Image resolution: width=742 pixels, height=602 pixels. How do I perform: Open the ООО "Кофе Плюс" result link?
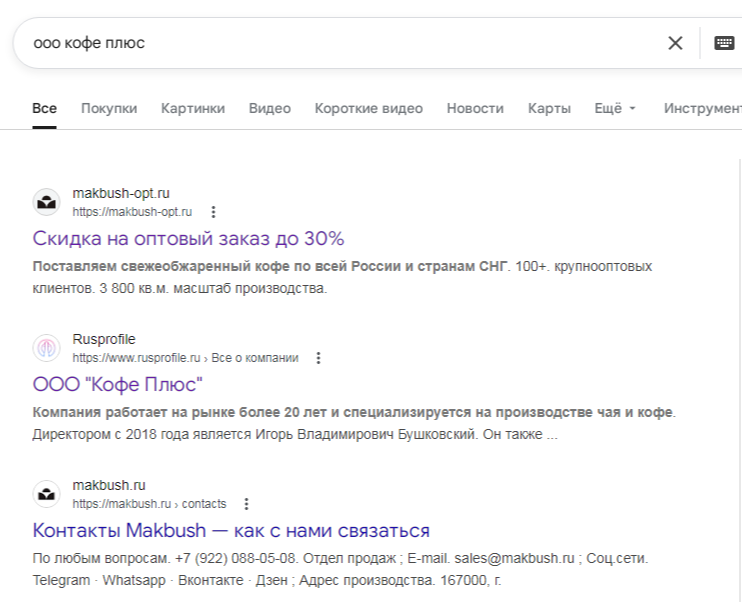[x=117, y=385]
